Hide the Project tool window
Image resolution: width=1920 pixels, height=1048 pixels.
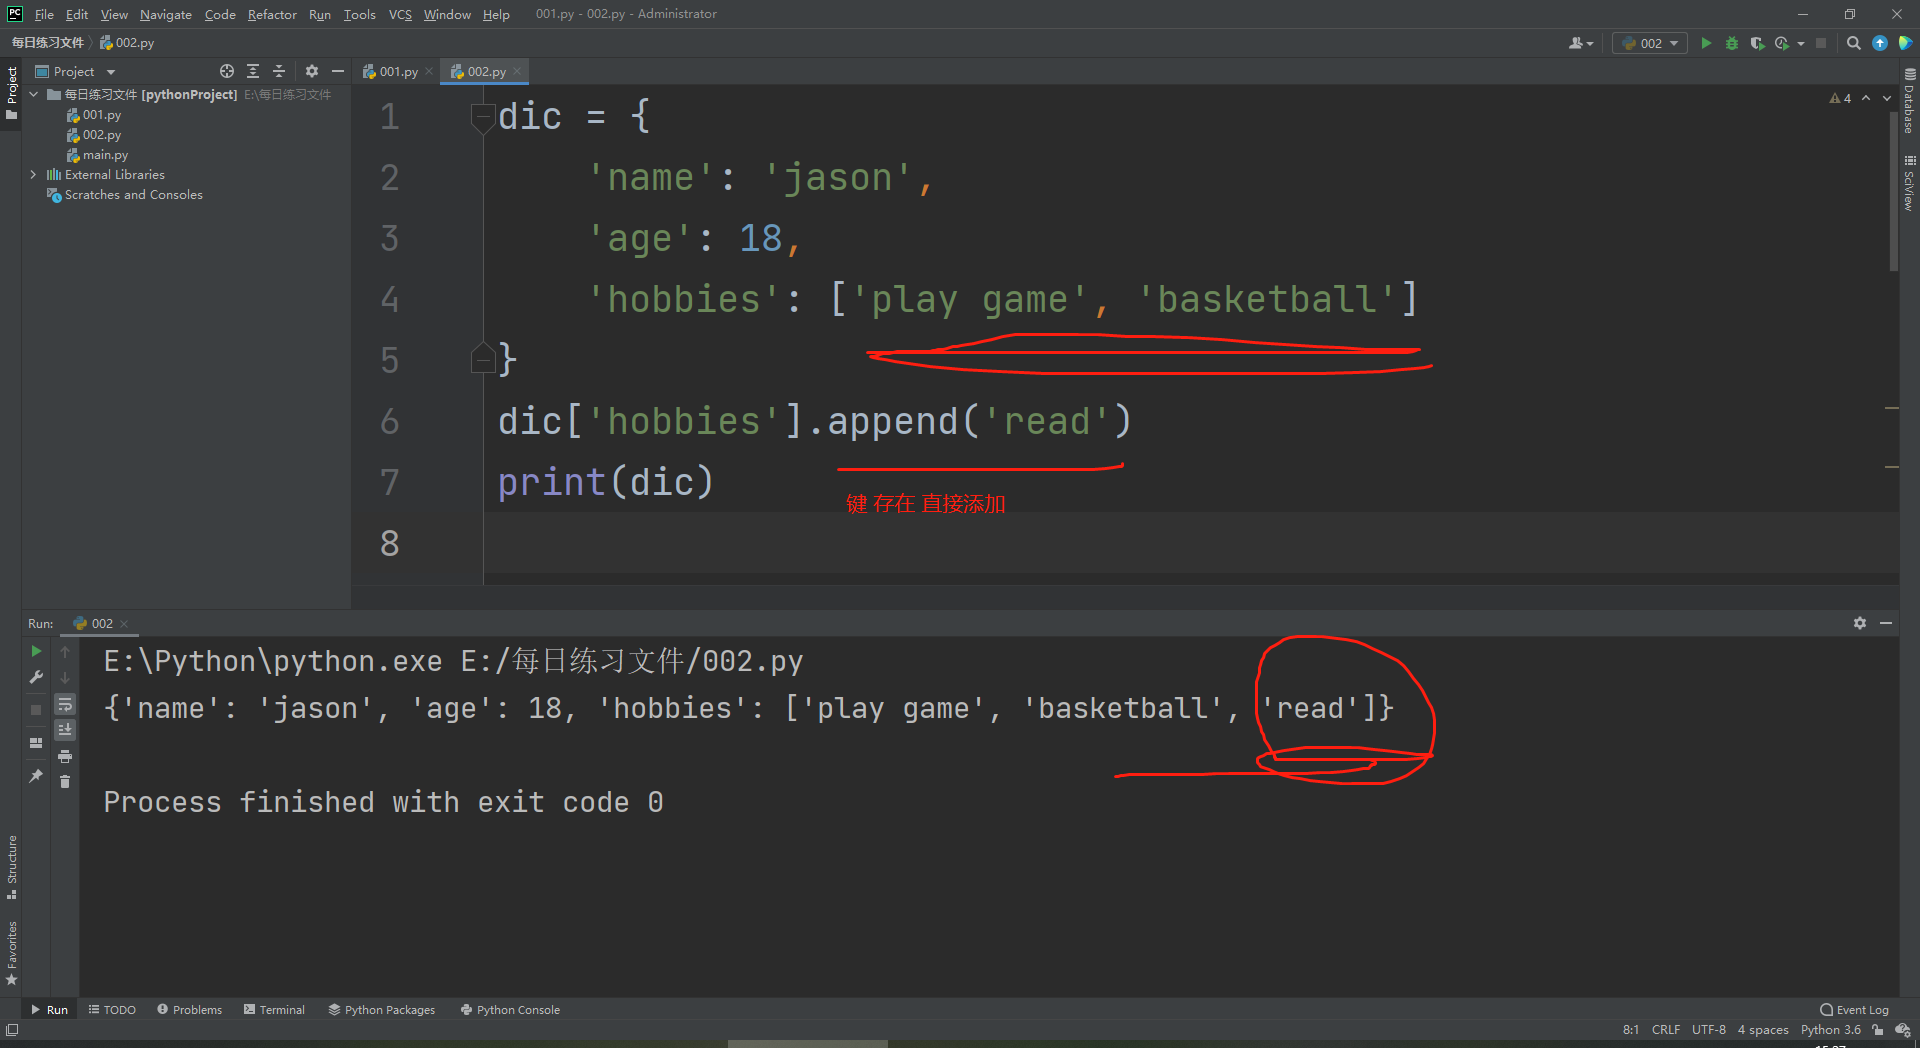338,71
